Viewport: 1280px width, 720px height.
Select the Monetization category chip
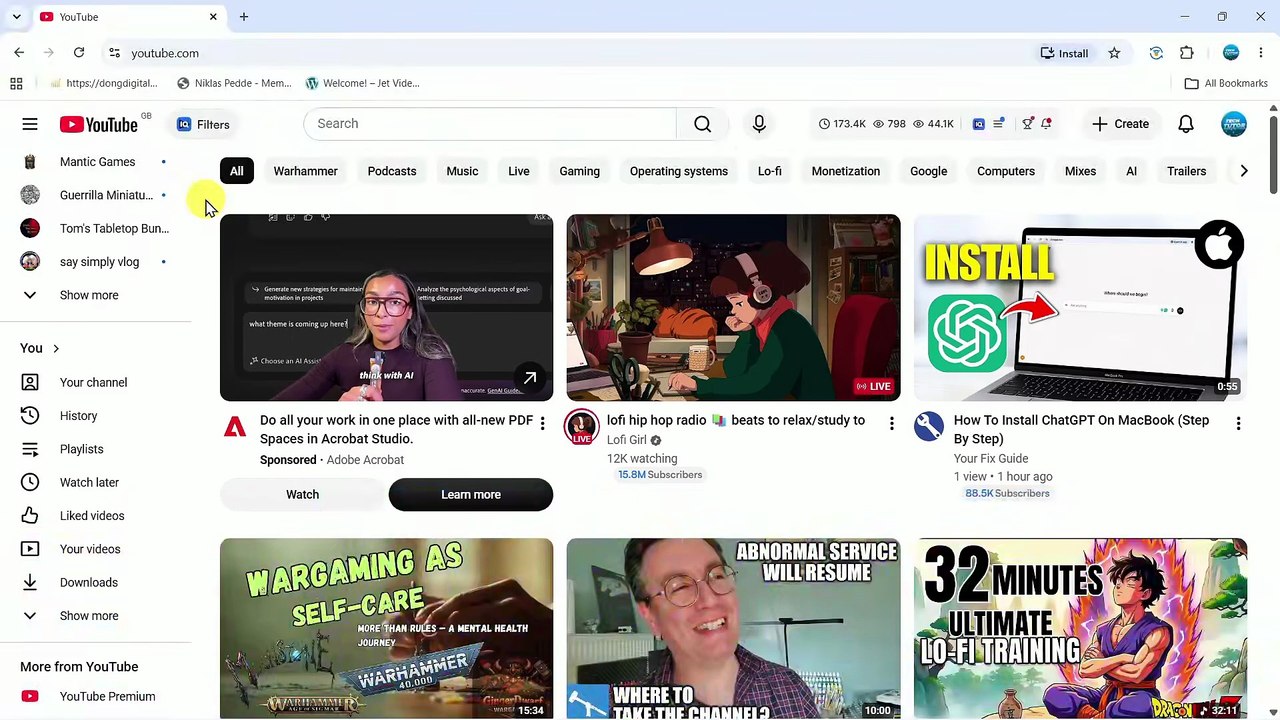[x=846, y=171]
